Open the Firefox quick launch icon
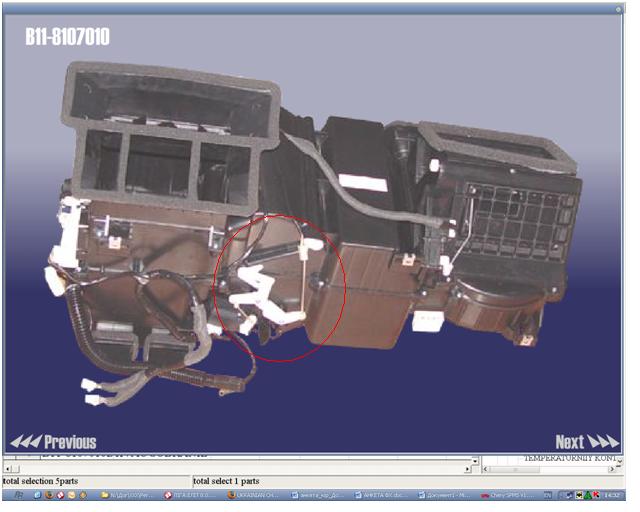Viewport: 640px width, 512px height. [x=49, y=495]
